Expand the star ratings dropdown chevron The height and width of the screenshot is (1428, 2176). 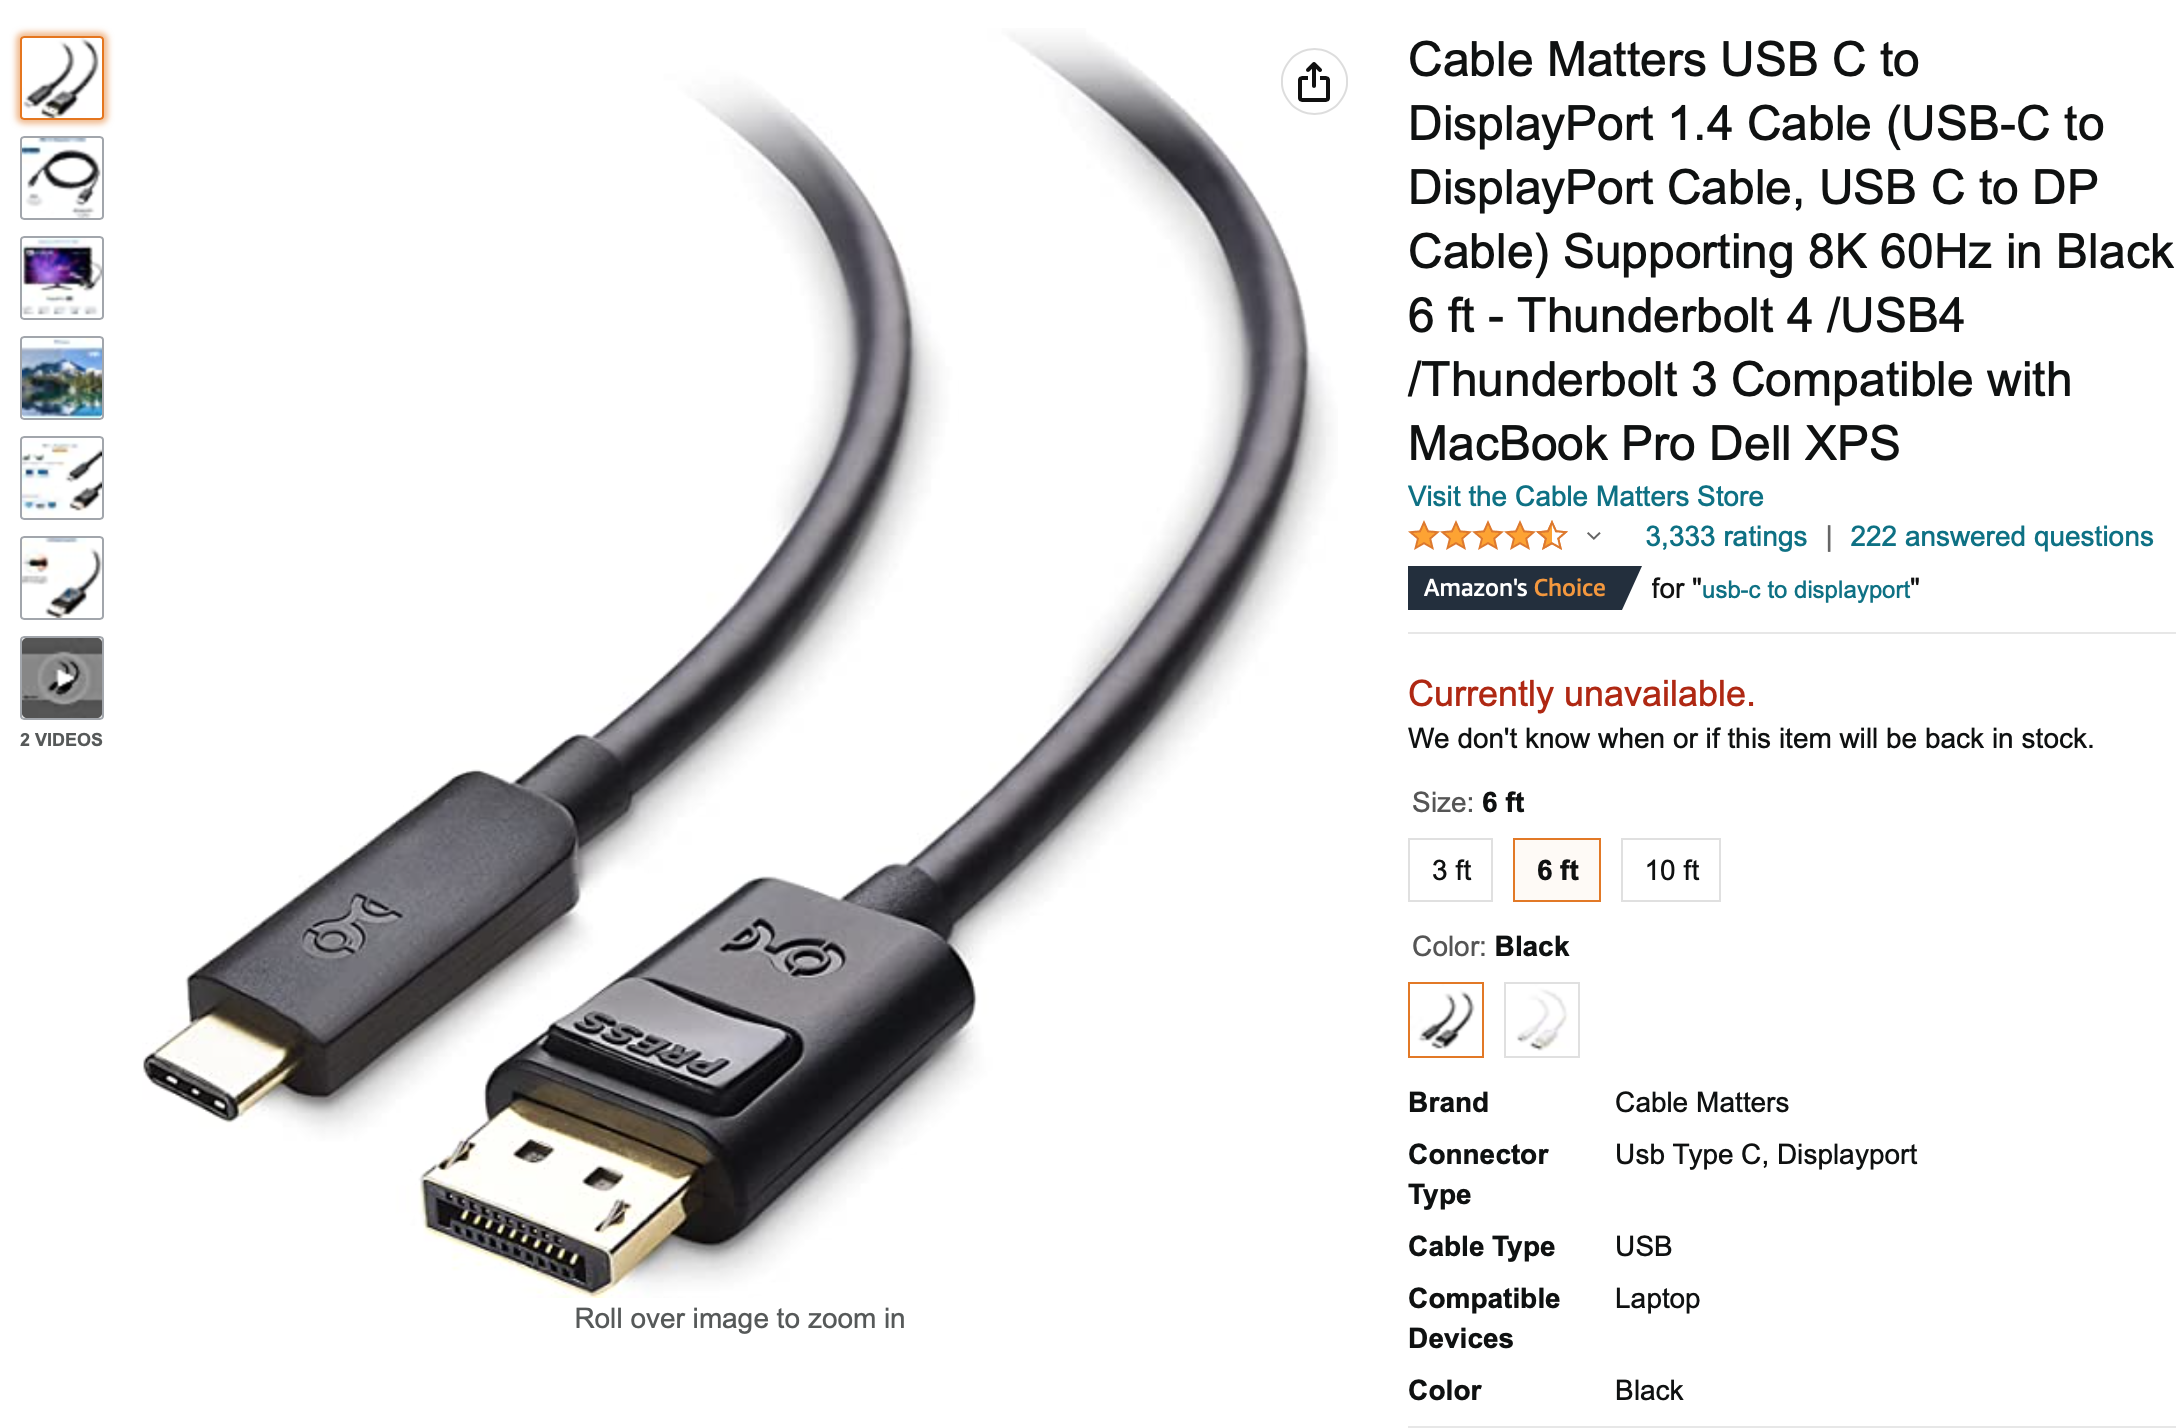[x=1594, y=537]
